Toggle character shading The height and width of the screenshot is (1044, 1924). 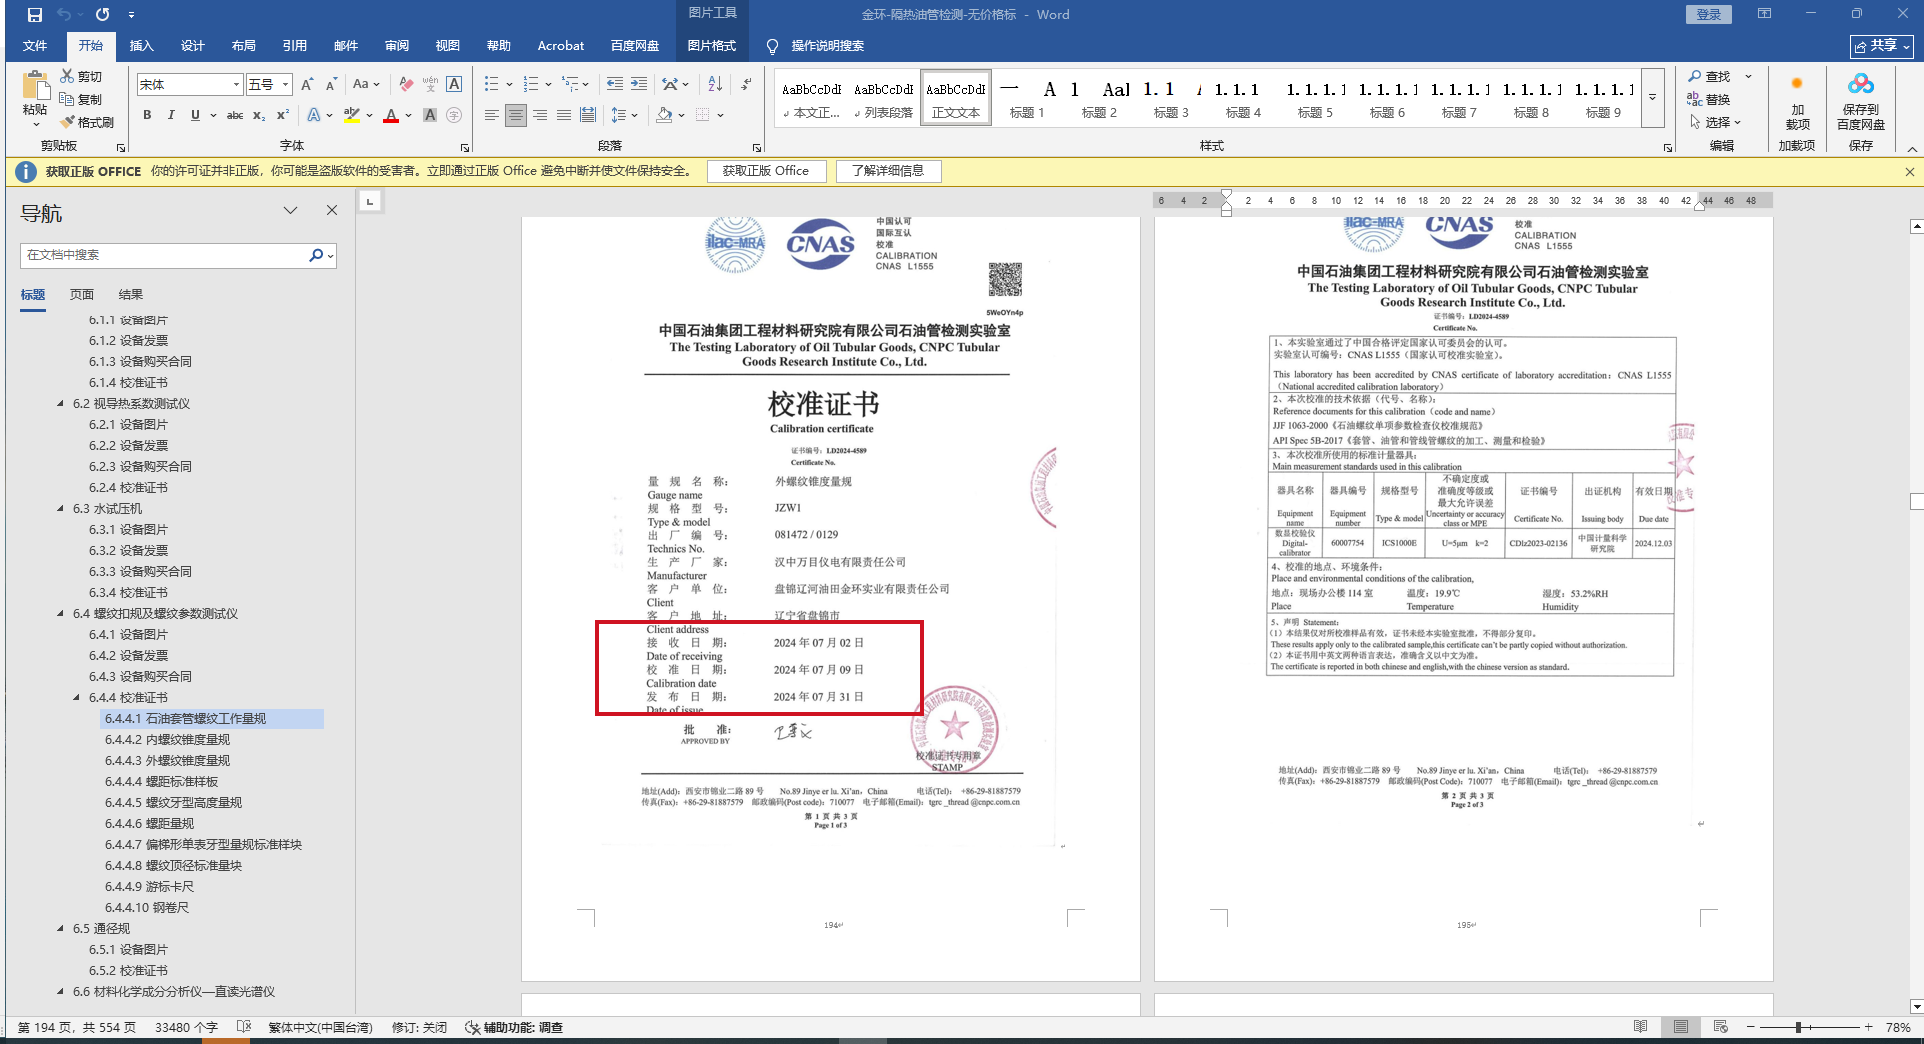click(x=430, y=115)
